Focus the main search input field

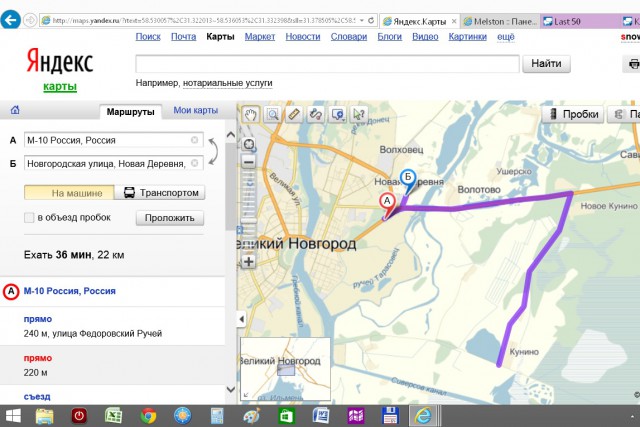[327, 64]
